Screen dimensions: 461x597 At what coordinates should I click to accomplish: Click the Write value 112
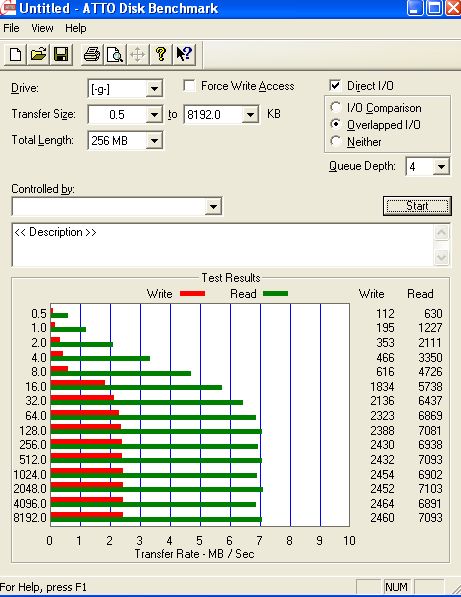pos(385,314)
